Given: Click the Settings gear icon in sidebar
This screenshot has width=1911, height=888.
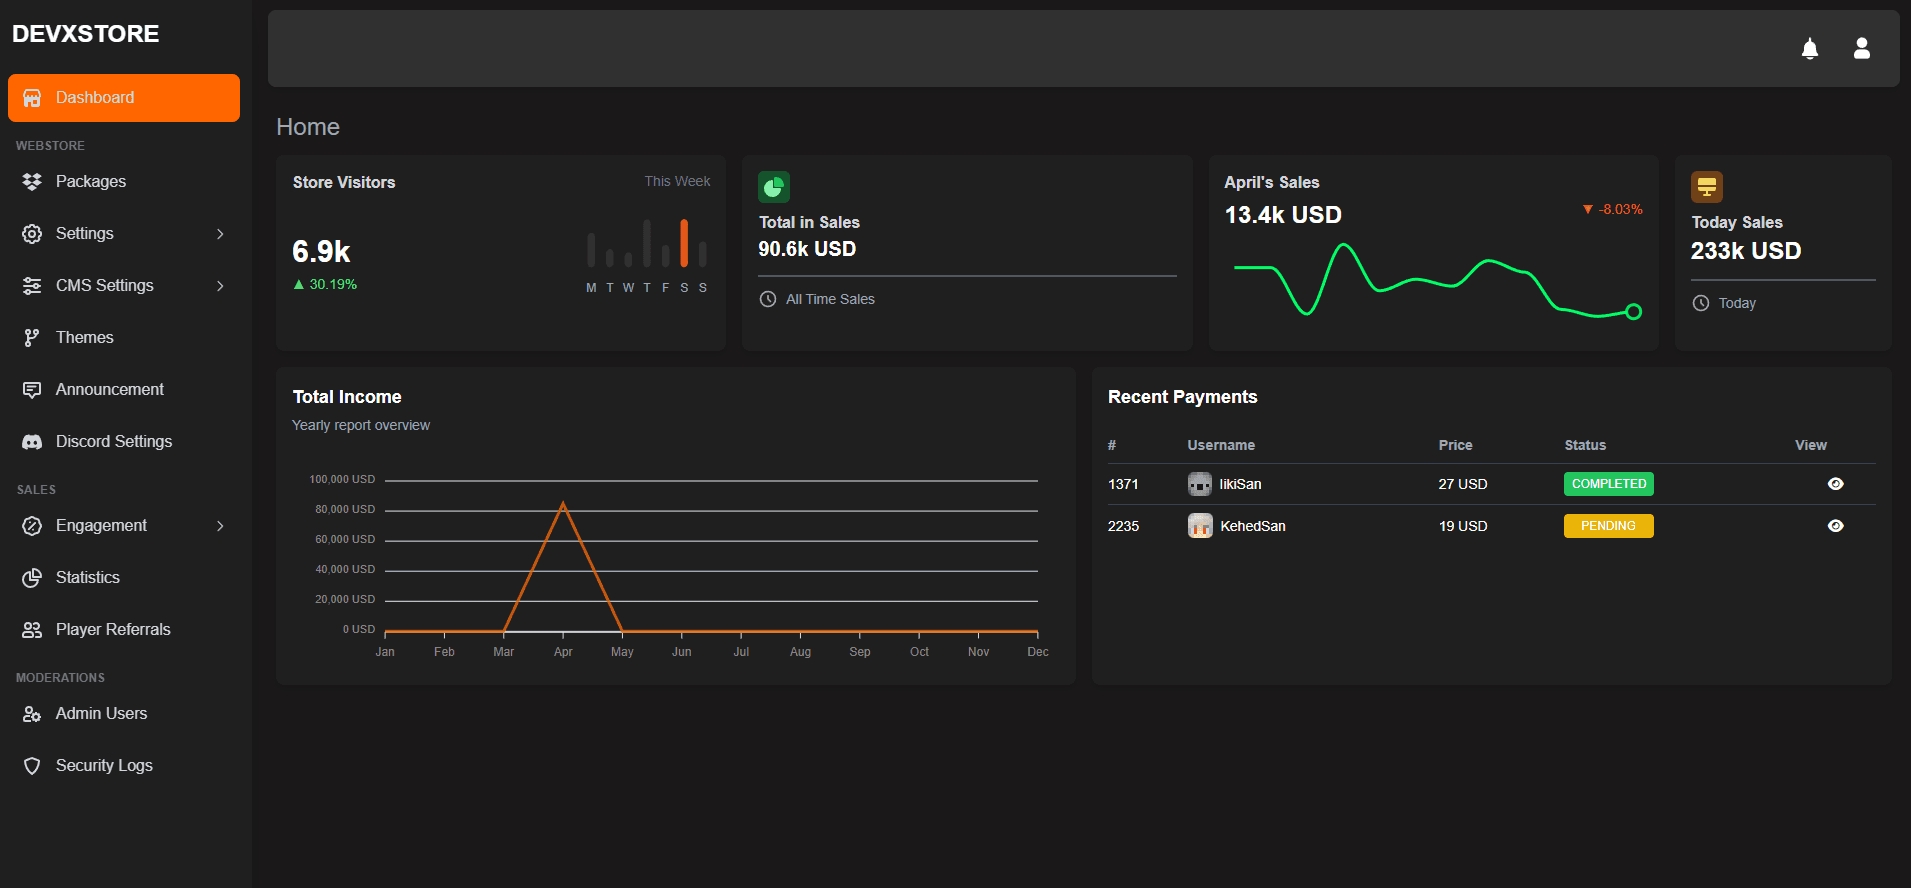Looking at the screenshot, I should tap(32, 234).
